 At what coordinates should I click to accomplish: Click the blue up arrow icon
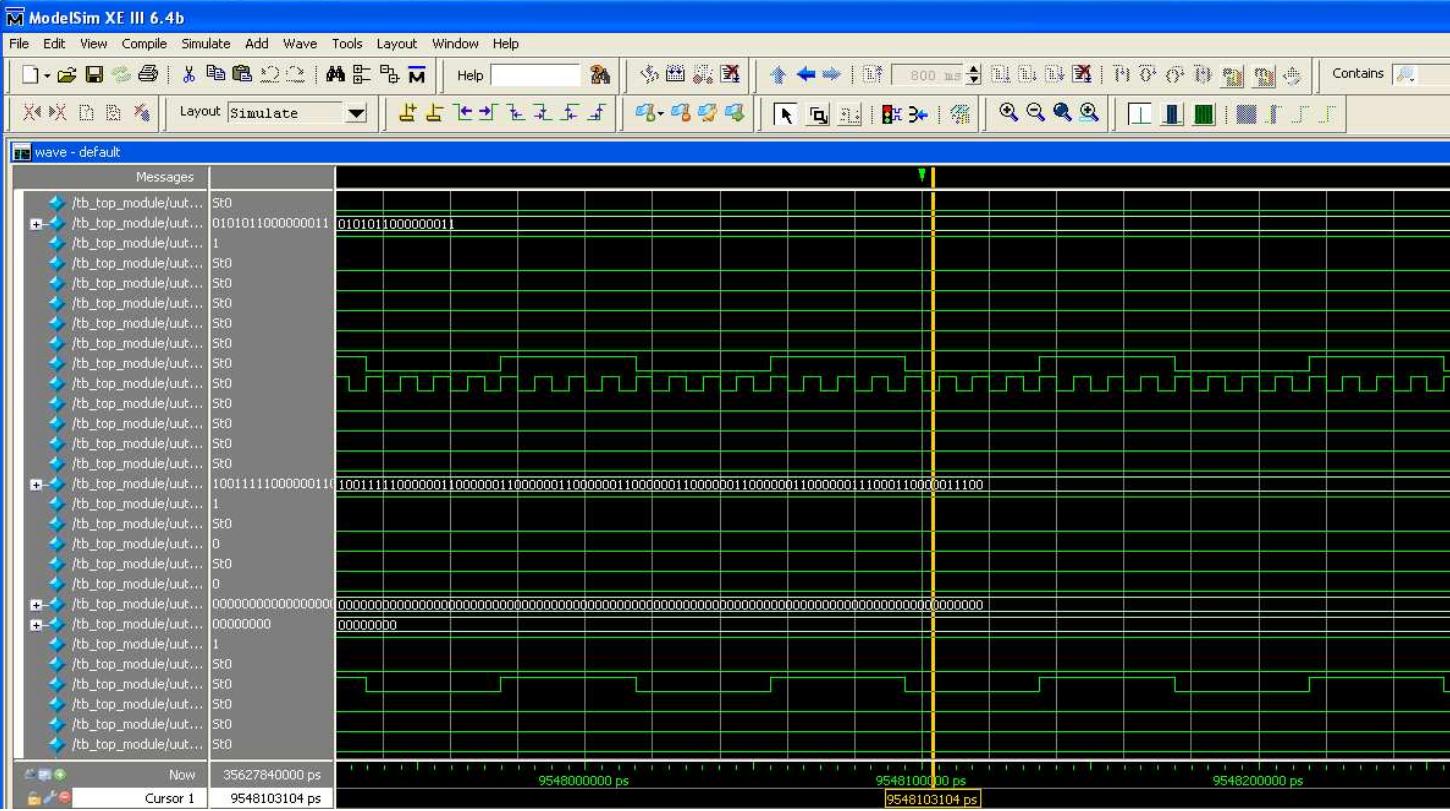click(778, 75)
